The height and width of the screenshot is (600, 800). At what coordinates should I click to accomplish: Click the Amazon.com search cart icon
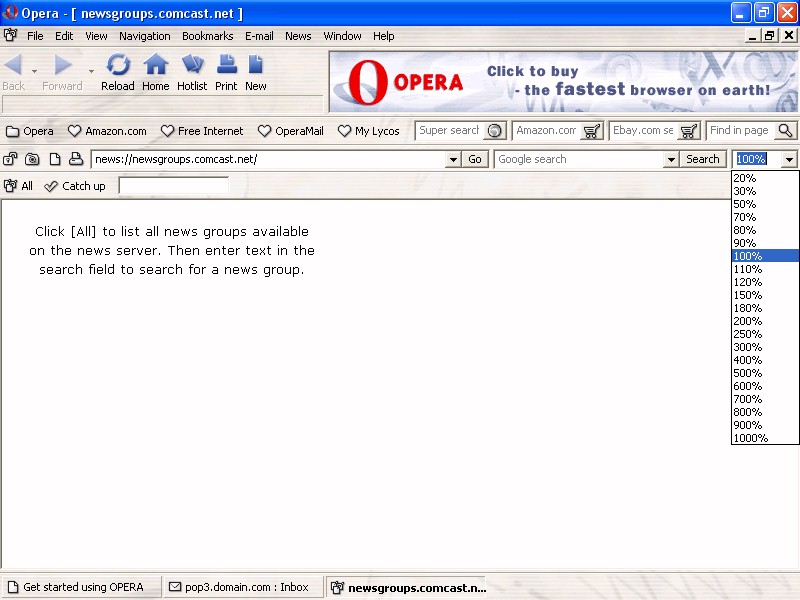point(592,131)
